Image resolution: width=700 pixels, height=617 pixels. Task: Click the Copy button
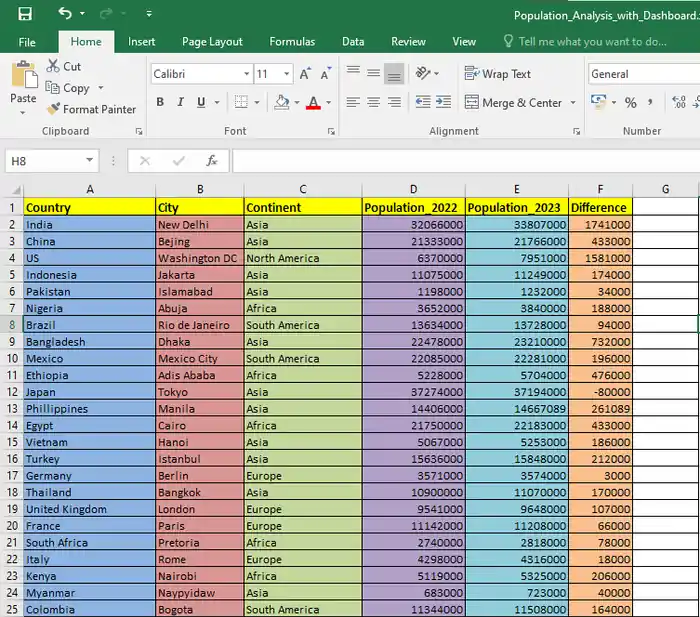tap(68, 88)
